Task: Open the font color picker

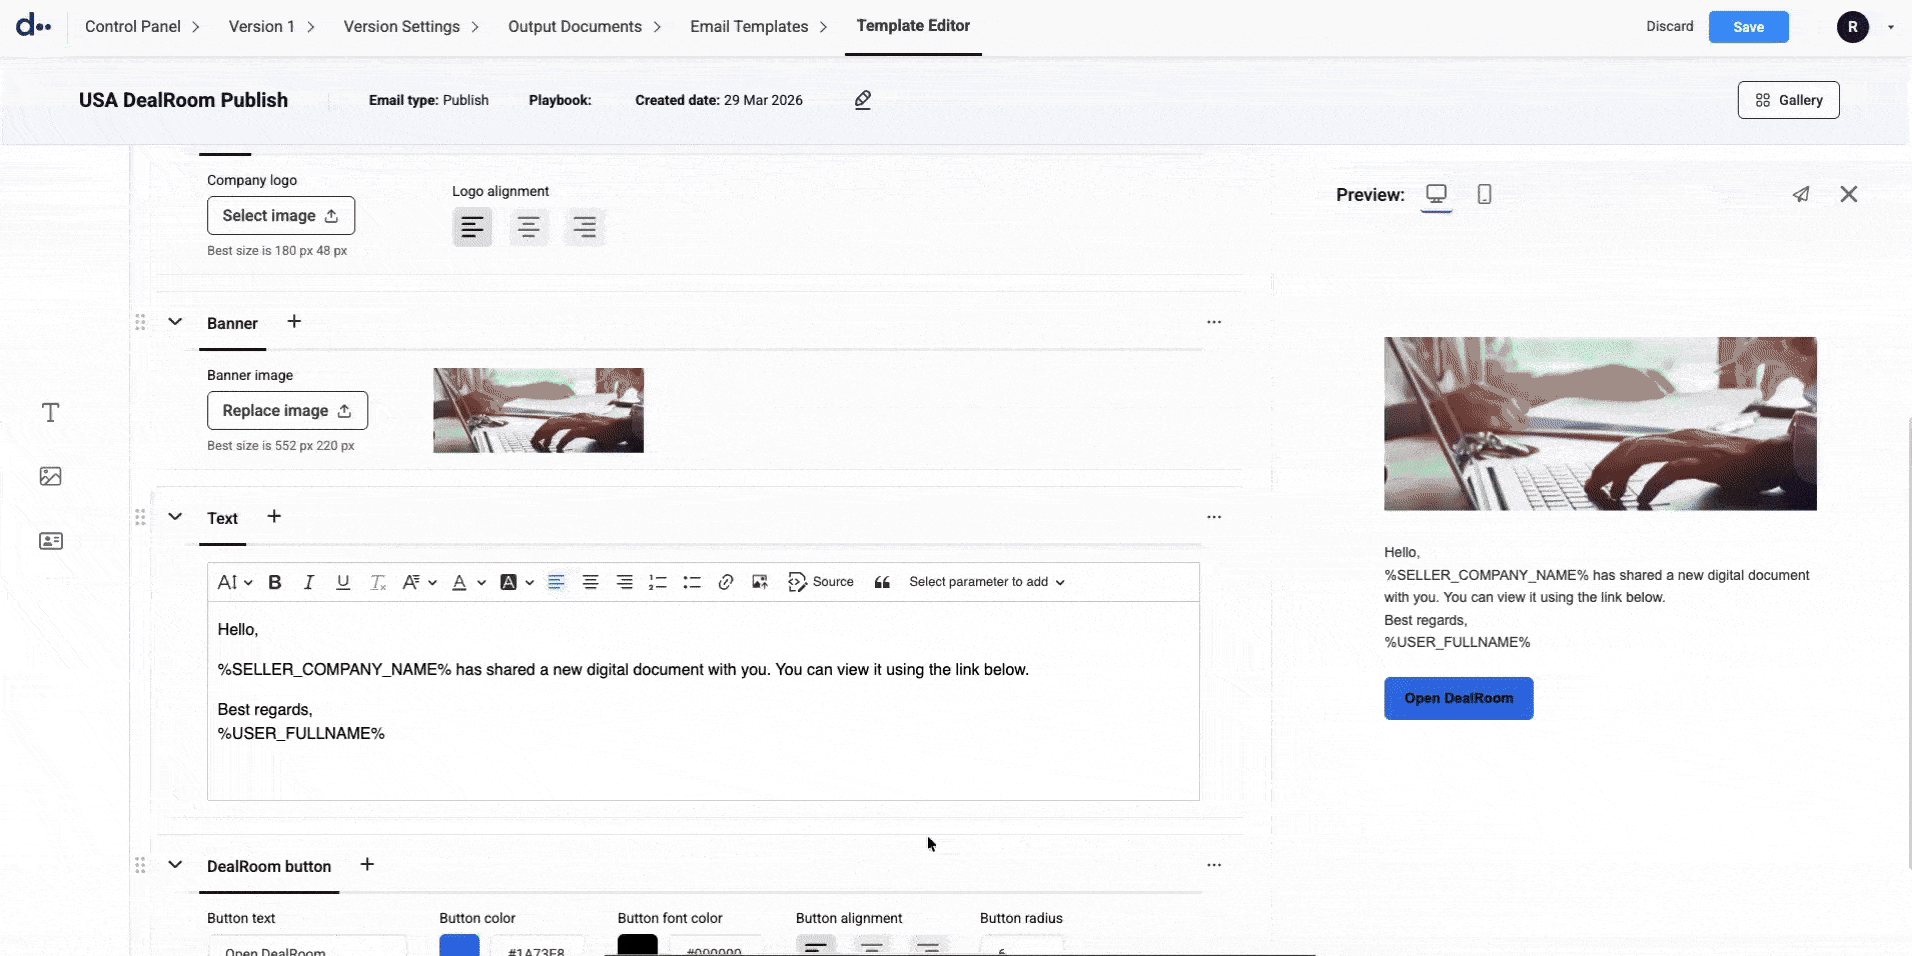Action: (x=468, y=582)
